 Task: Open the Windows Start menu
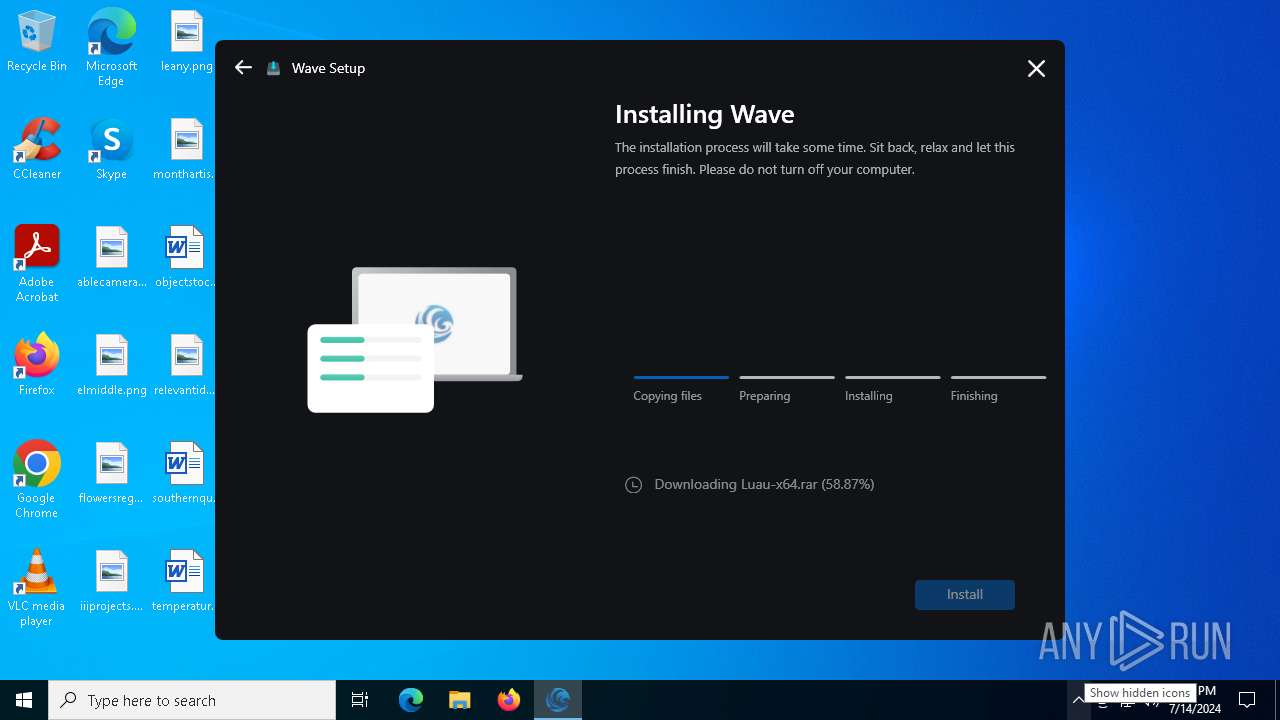pyautogui.click(x=24, y=700)
